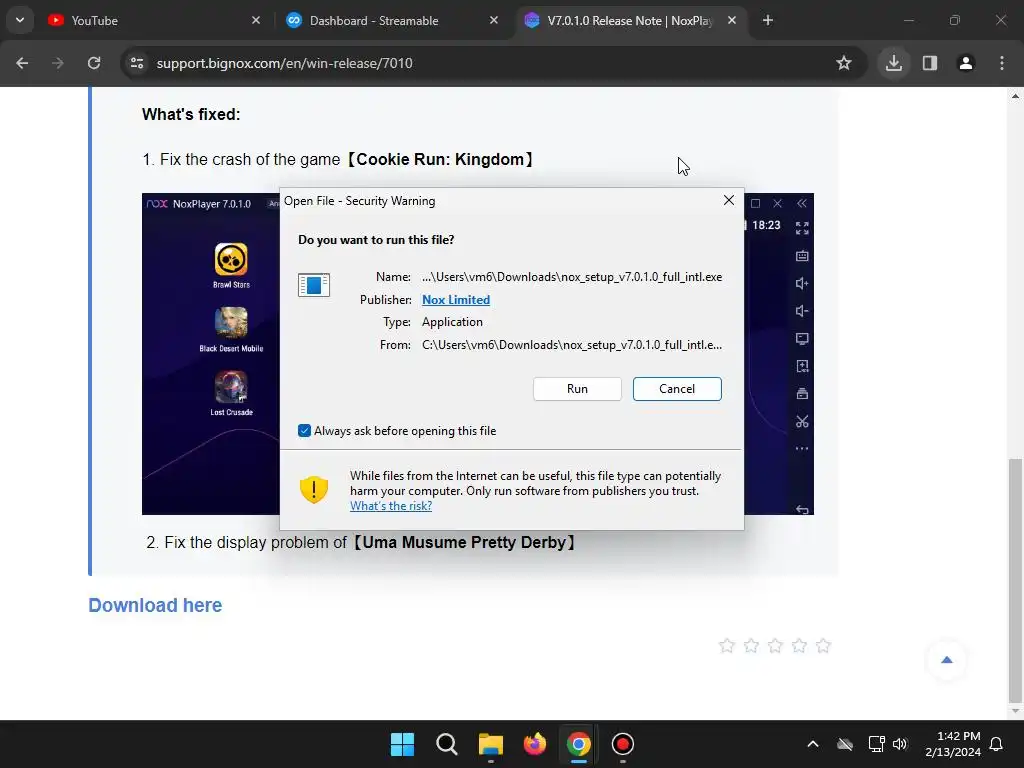1024x768 pixels.
Task: Click NoxPlayer screen display icon
Action: coord(802,339)
